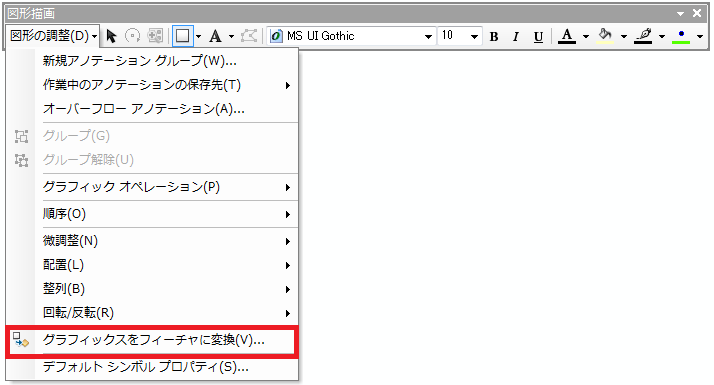714x385 pixels.
Task: Open the Font Color dropdown arrow
Action: coord(586,36)
